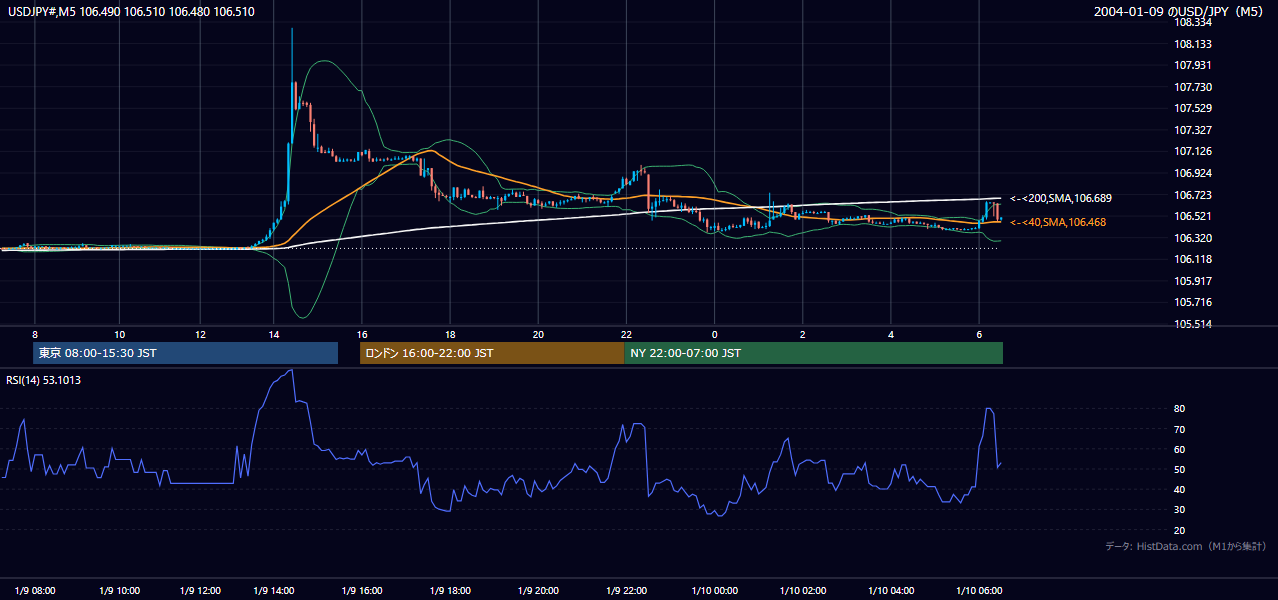Click the bottom date label 1/9 16:00
Viewport: 1278px width, 600px height.
click(x=361, y=590)
